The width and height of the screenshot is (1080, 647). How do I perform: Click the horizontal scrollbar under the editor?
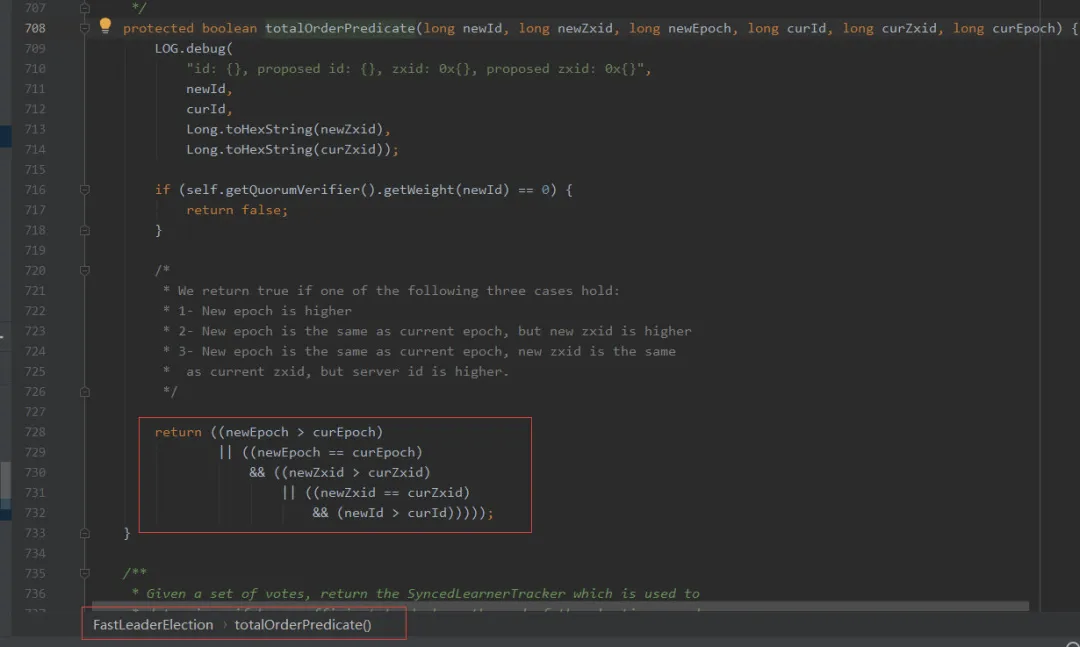point(560,606)
